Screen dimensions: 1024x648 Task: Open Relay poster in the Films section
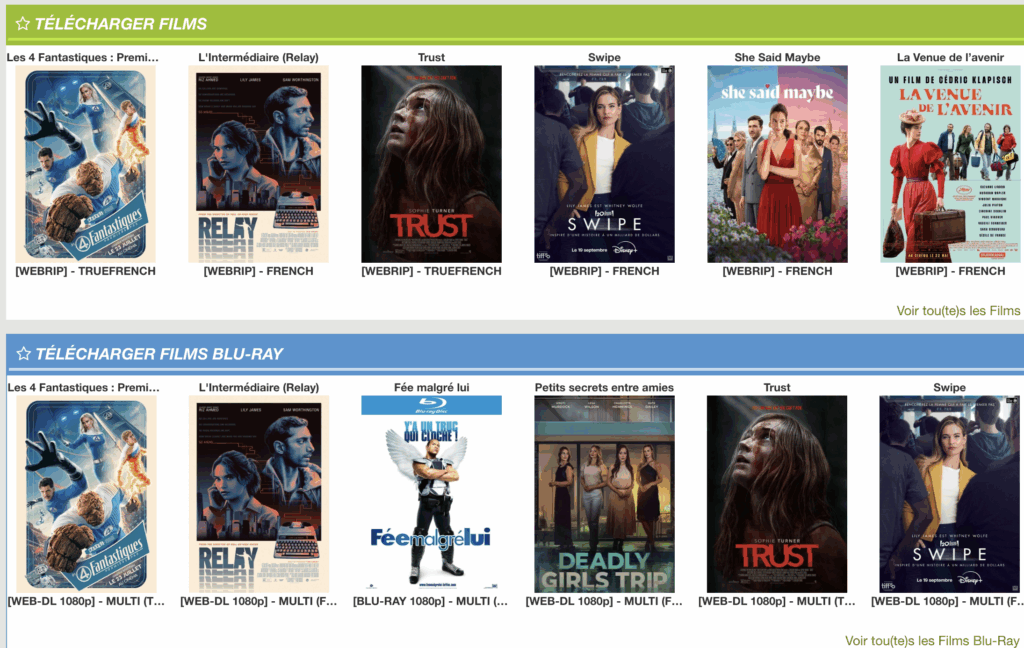click(258, 164)
